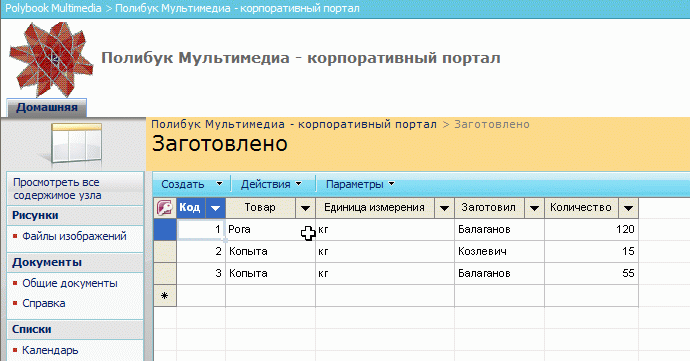690x361 pixels.
Task: Open the Параметры menu
Action: coord(360,184)
